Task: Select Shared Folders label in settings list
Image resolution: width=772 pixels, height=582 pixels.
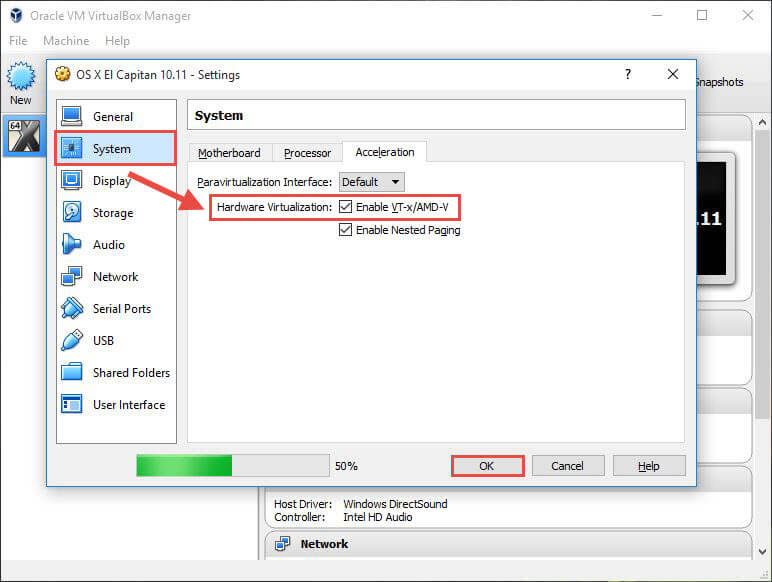Action: pos(131,372)
